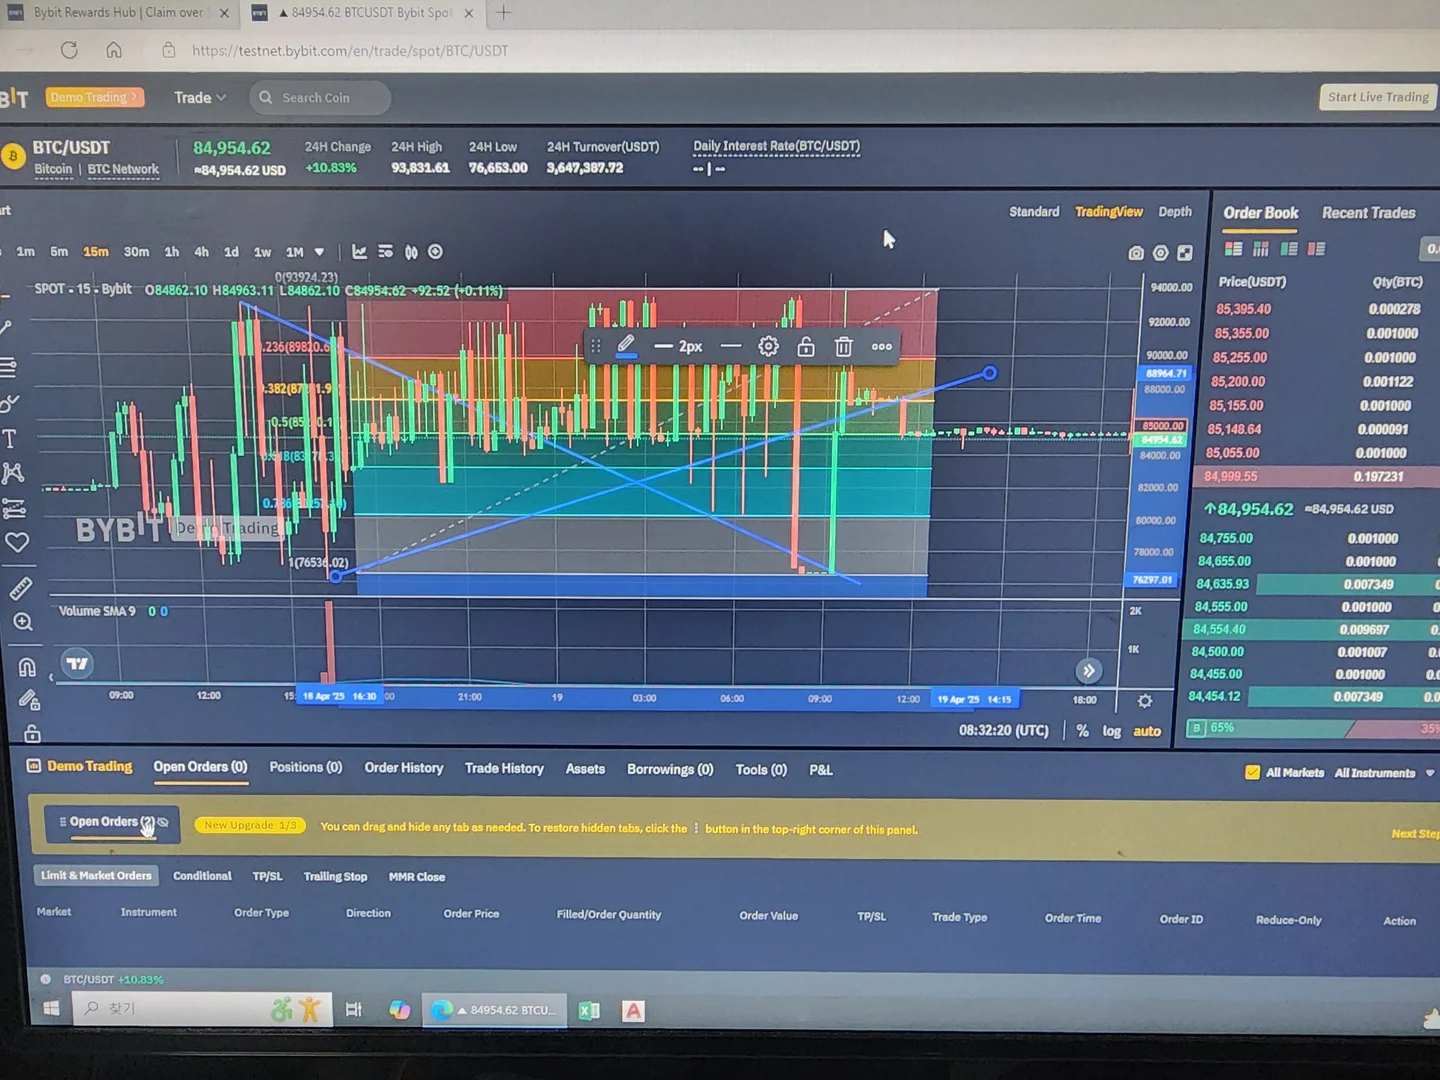Click the TradingView logo on the chart
This screenshot has width=1440, height=1080.
click(x=77, y=662)
